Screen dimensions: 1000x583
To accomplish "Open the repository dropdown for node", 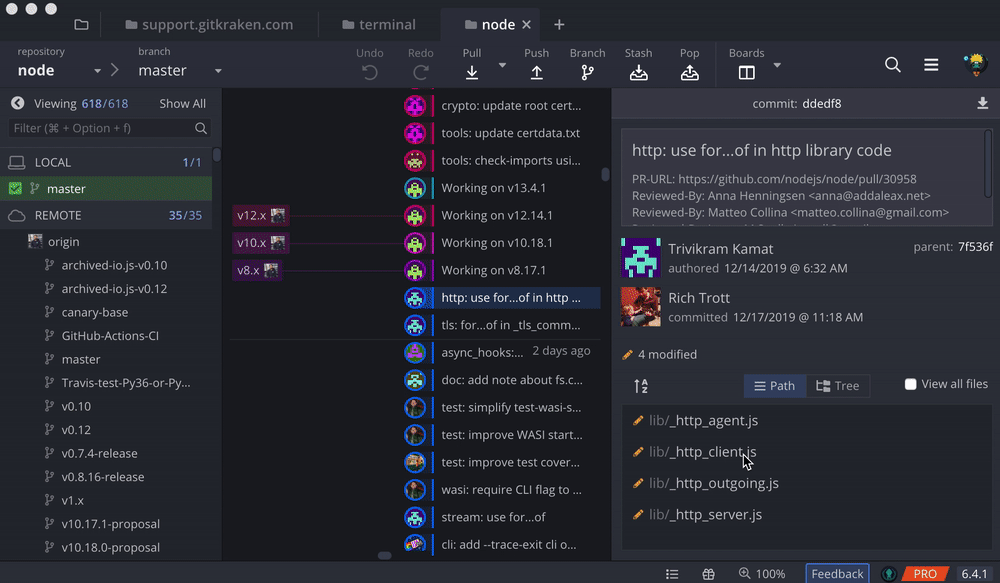I will tap(97, 71).
